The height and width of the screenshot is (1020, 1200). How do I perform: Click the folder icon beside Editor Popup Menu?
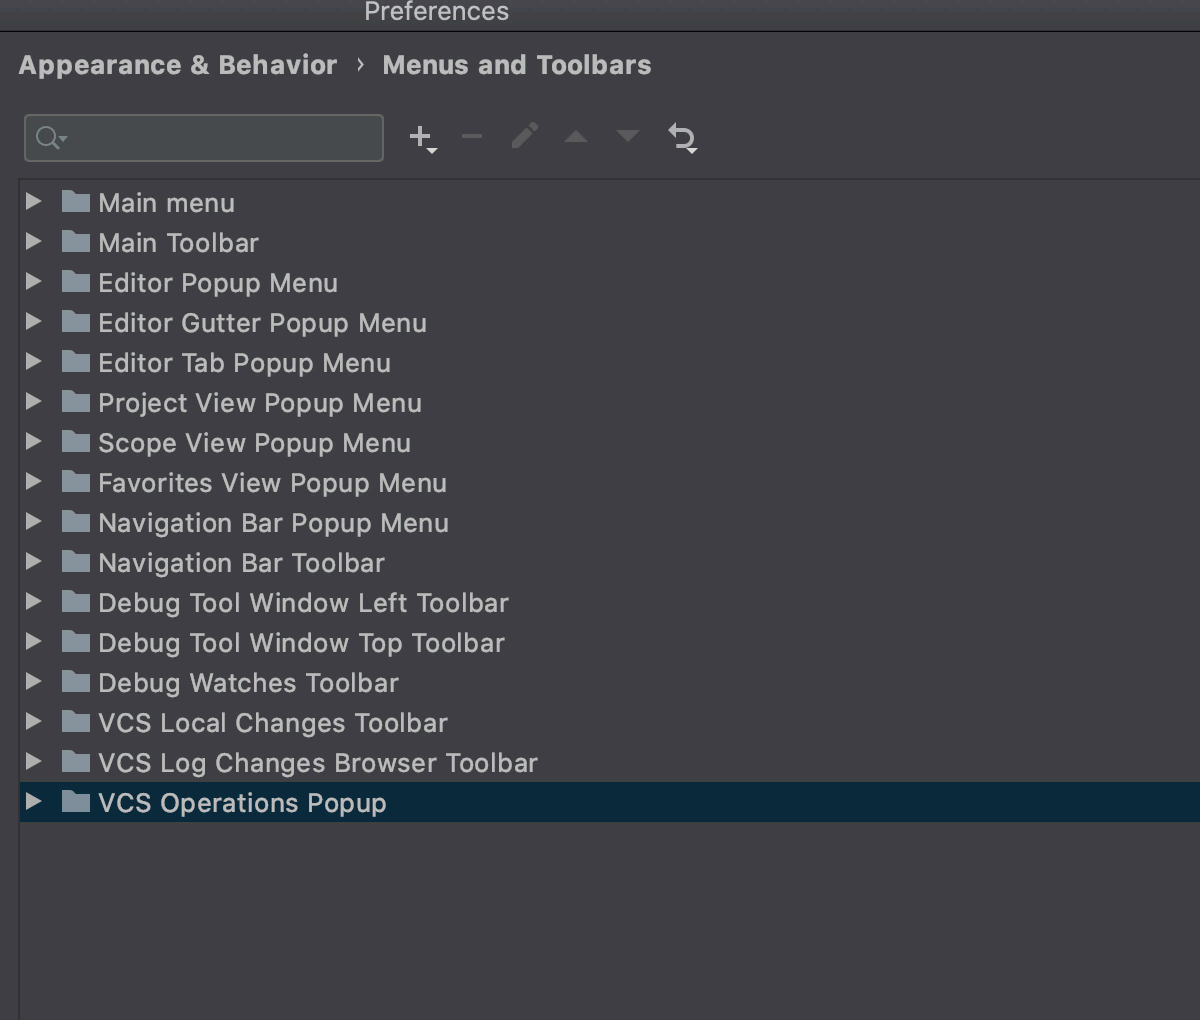[x=76, y=281]
